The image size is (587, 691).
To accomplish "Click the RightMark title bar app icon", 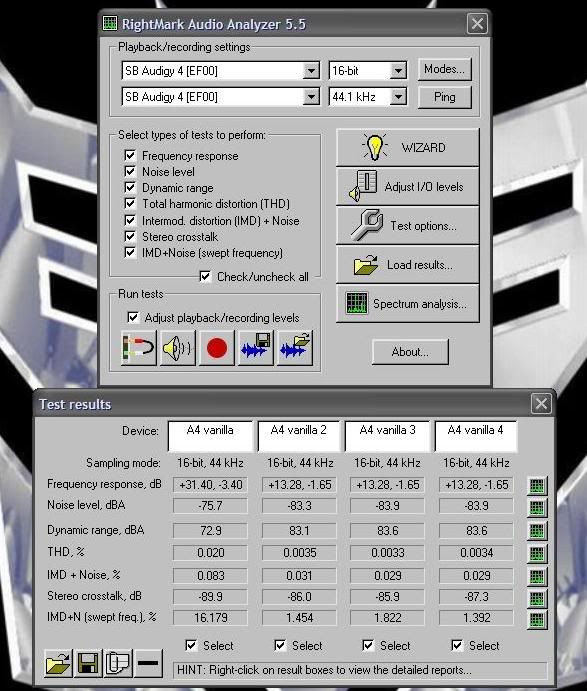I will point(110,23).
